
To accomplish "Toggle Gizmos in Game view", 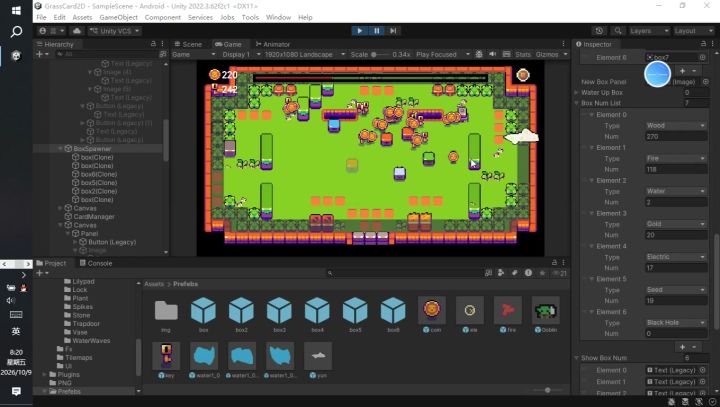I will coord(546,54).
